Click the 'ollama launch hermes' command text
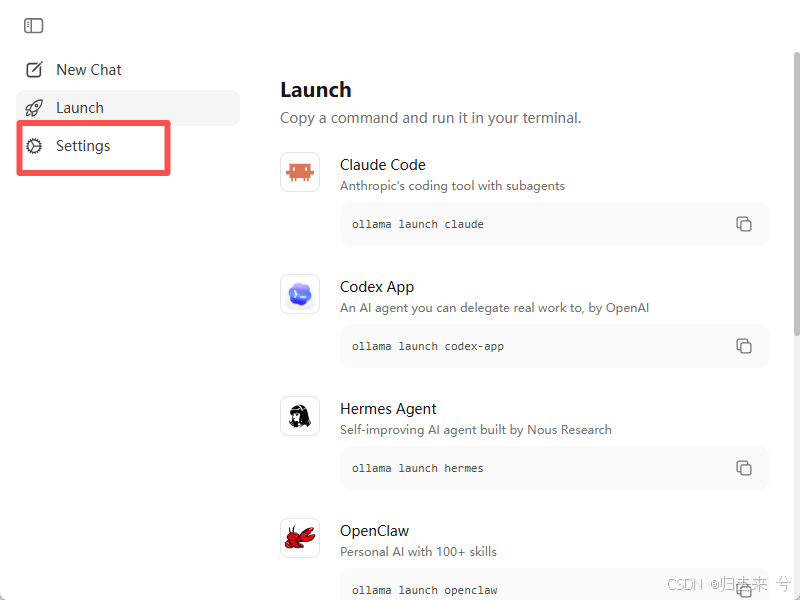This screenshot has height=600, width=800. tap(418, 468)
